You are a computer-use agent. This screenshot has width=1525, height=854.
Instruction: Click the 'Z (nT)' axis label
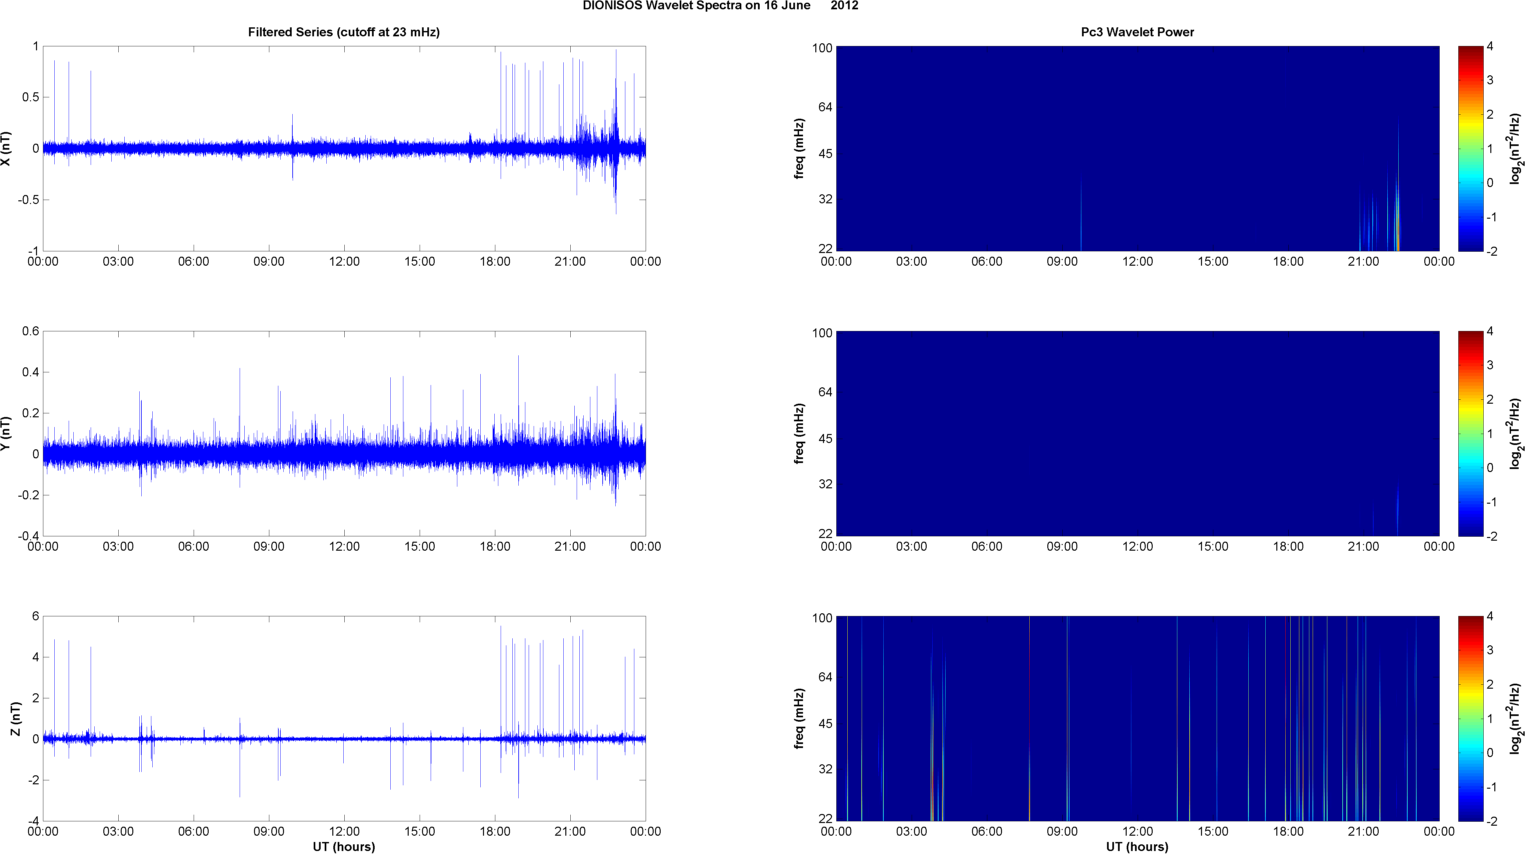[15, 719]
